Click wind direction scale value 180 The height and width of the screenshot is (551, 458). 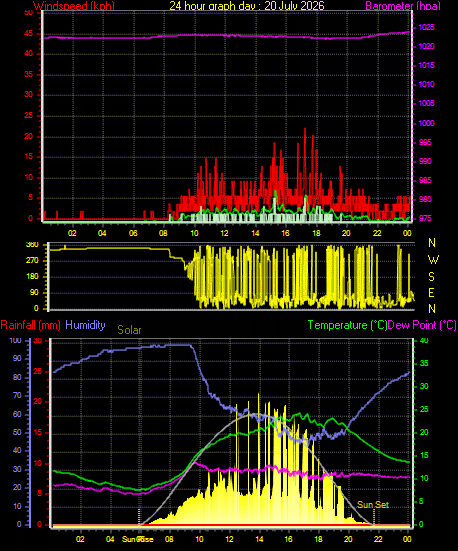(32, 277)
